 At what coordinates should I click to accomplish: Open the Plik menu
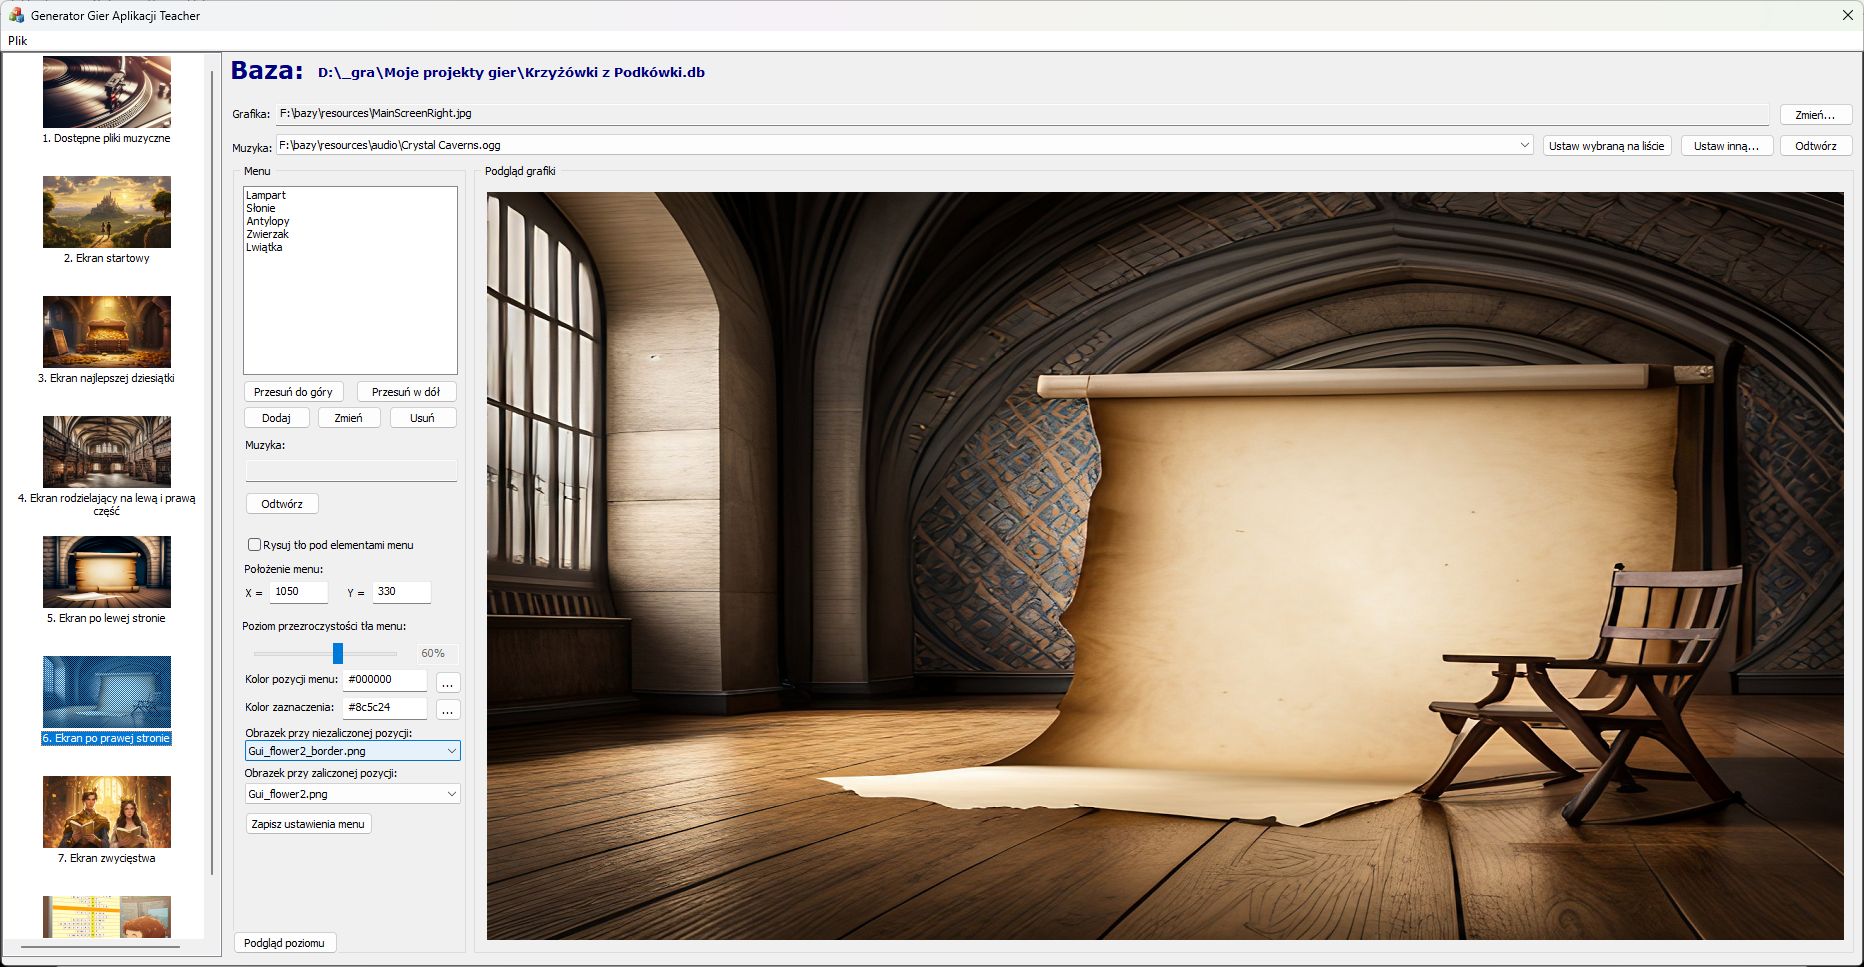[18, 41]
